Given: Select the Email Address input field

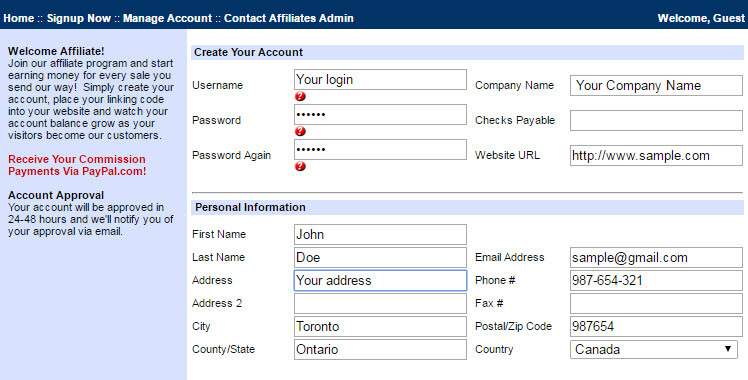Looking at the screenshot, I should click(x=656, y=257).
